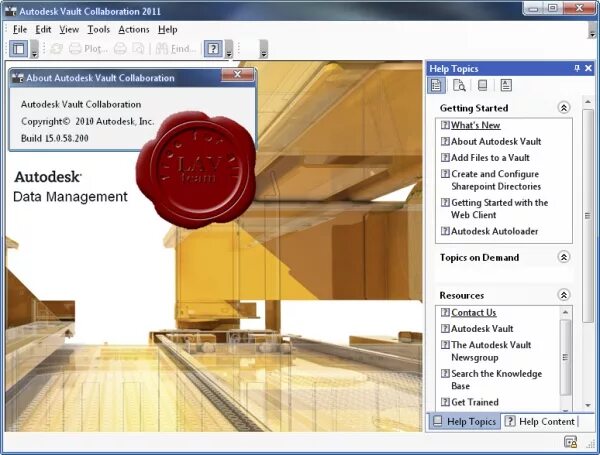
Task: Open the Actions menu
Action: point(134,29)
